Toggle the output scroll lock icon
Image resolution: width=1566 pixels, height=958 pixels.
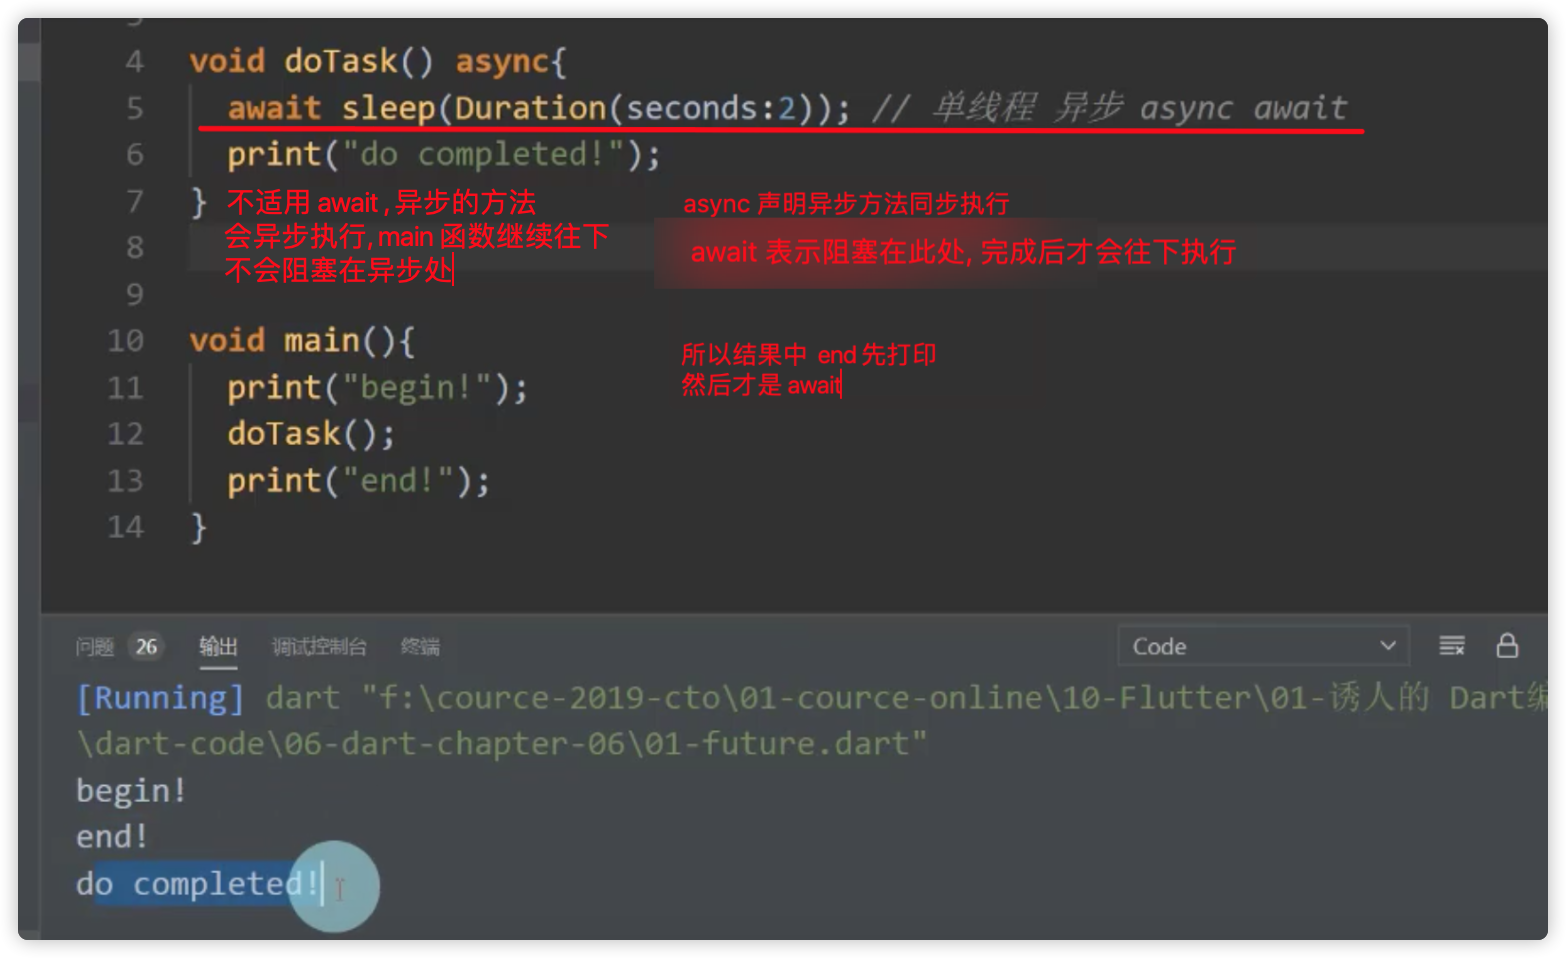[x=1507, y=646]
